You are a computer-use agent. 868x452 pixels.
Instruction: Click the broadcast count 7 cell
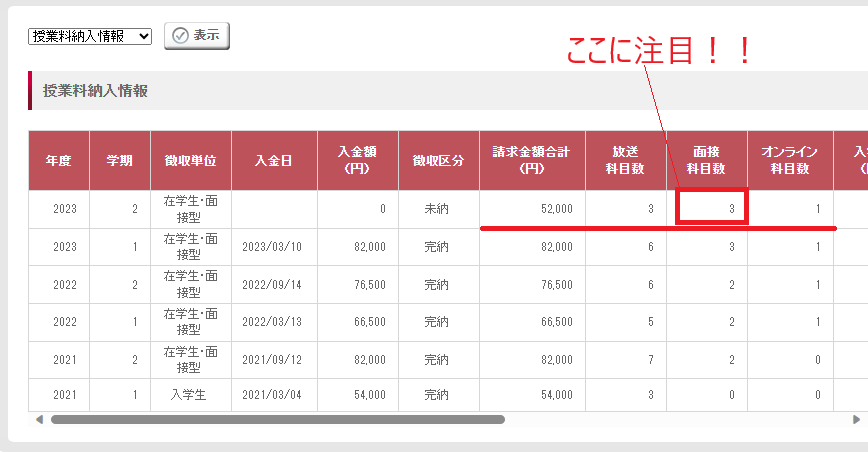tap(626, 360)
